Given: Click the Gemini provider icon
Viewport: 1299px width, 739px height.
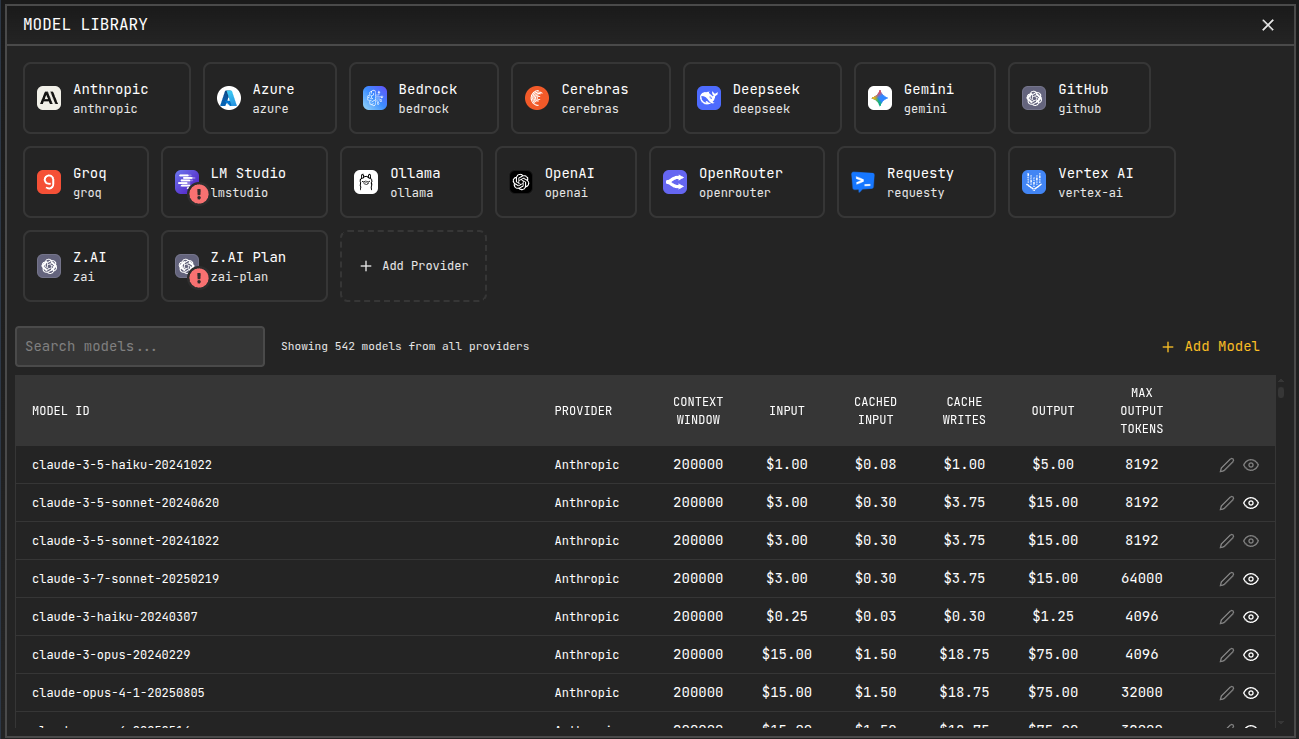Looking at the screenshot, I should coord(880,98).
